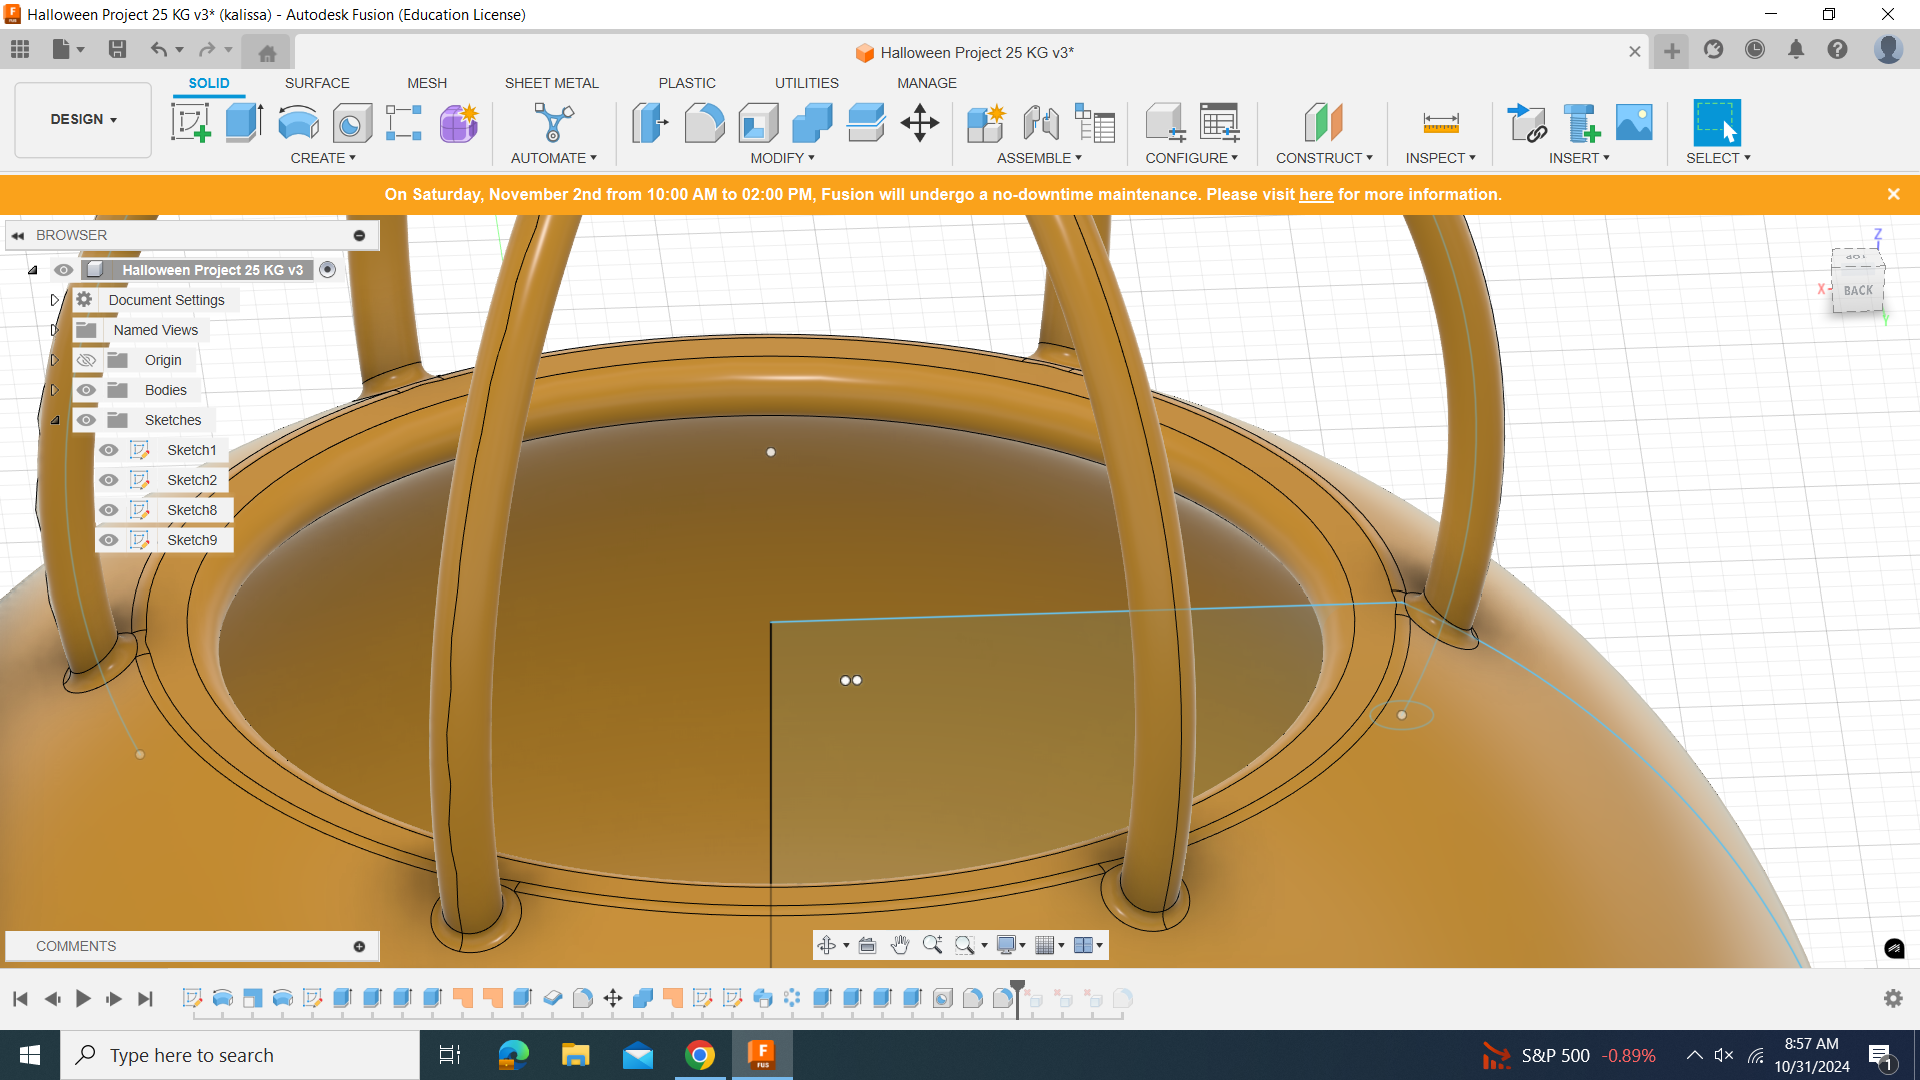Image resolution: width=1920 pixels, height=1080 pixels.
Task: Switch to the SHEET METAL tab
Action: click(552, 83)
